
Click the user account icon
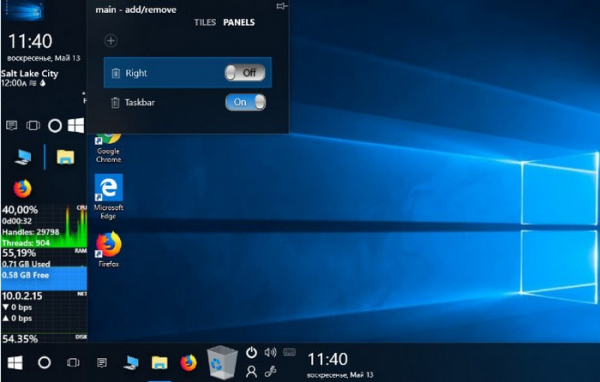251,371
